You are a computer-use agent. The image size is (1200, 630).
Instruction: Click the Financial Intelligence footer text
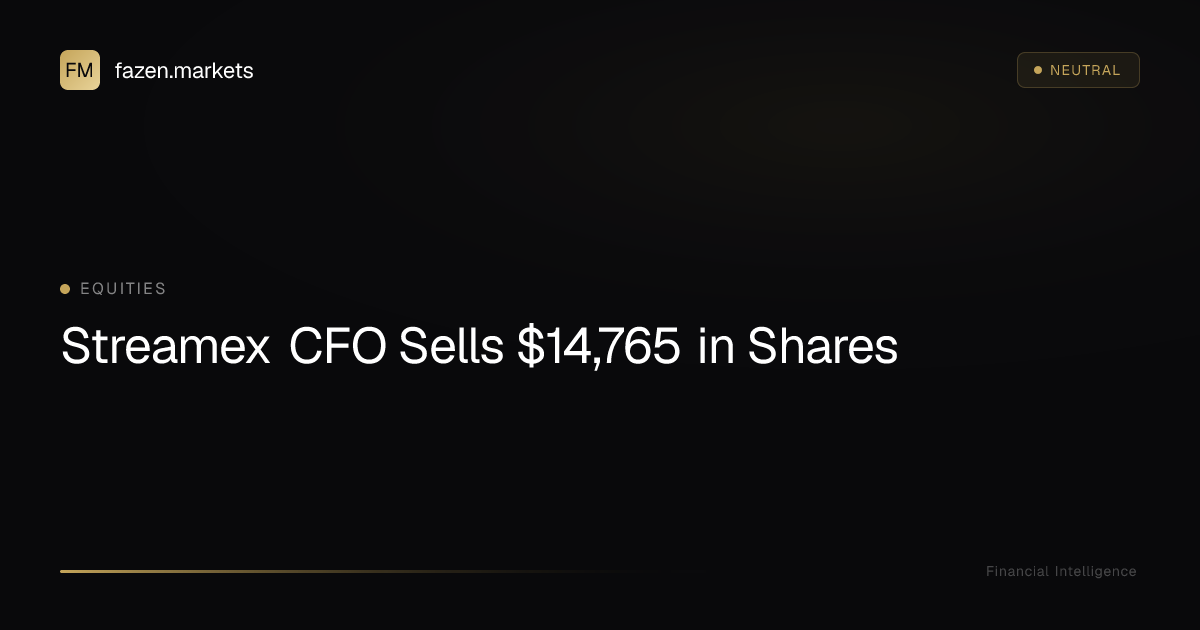coord(1061,571)
